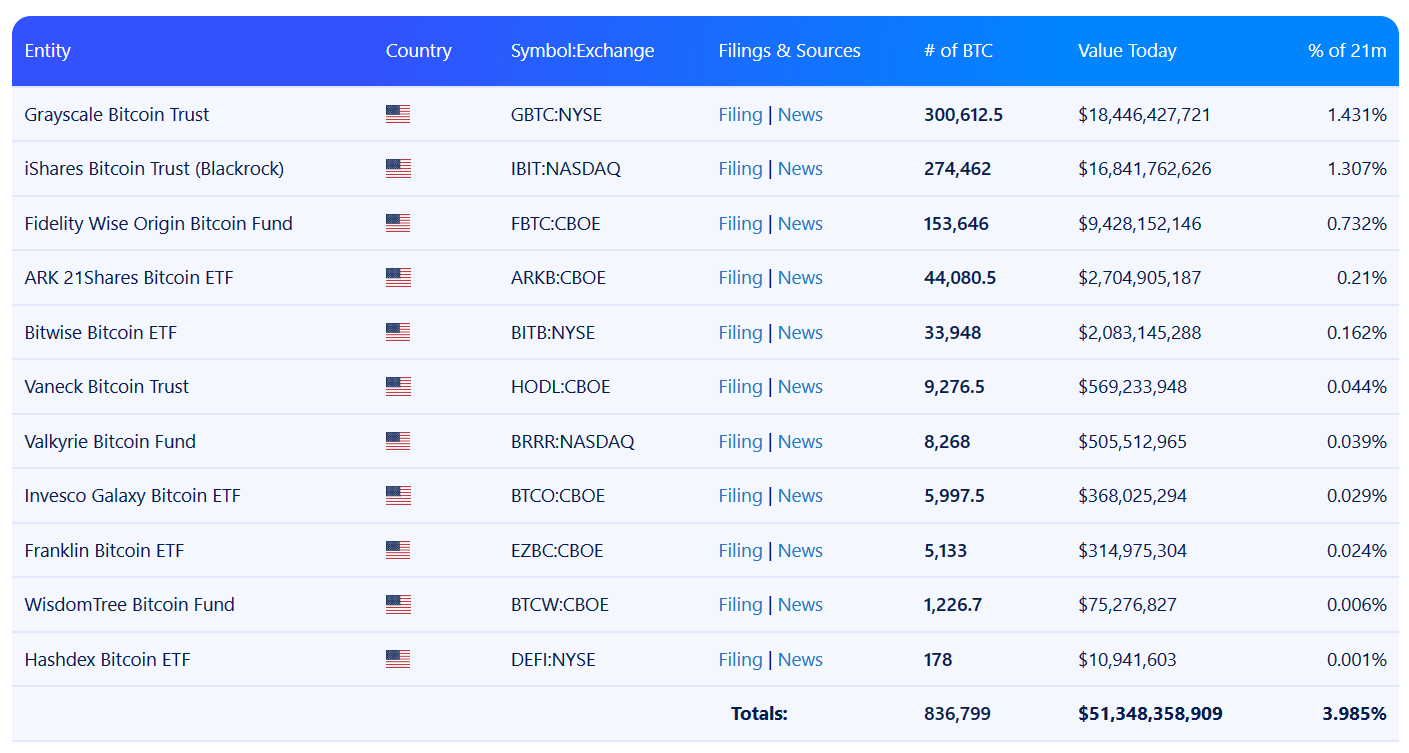The height and width of the screenshot is (753, 1409).
Task: Click the Country column header
Action: point(419,51)
